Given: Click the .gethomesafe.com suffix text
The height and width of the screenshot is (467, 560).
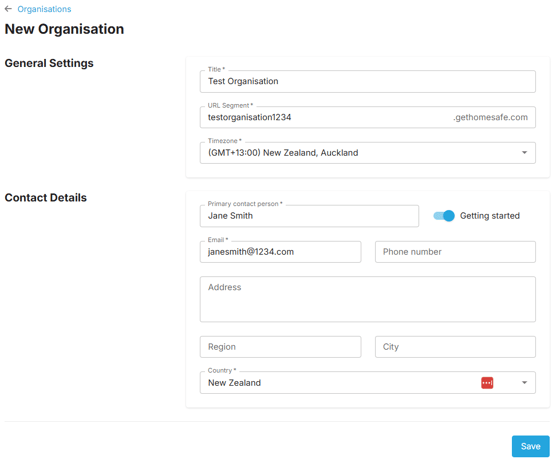Looking at the screenshot, I should (490, 117).
